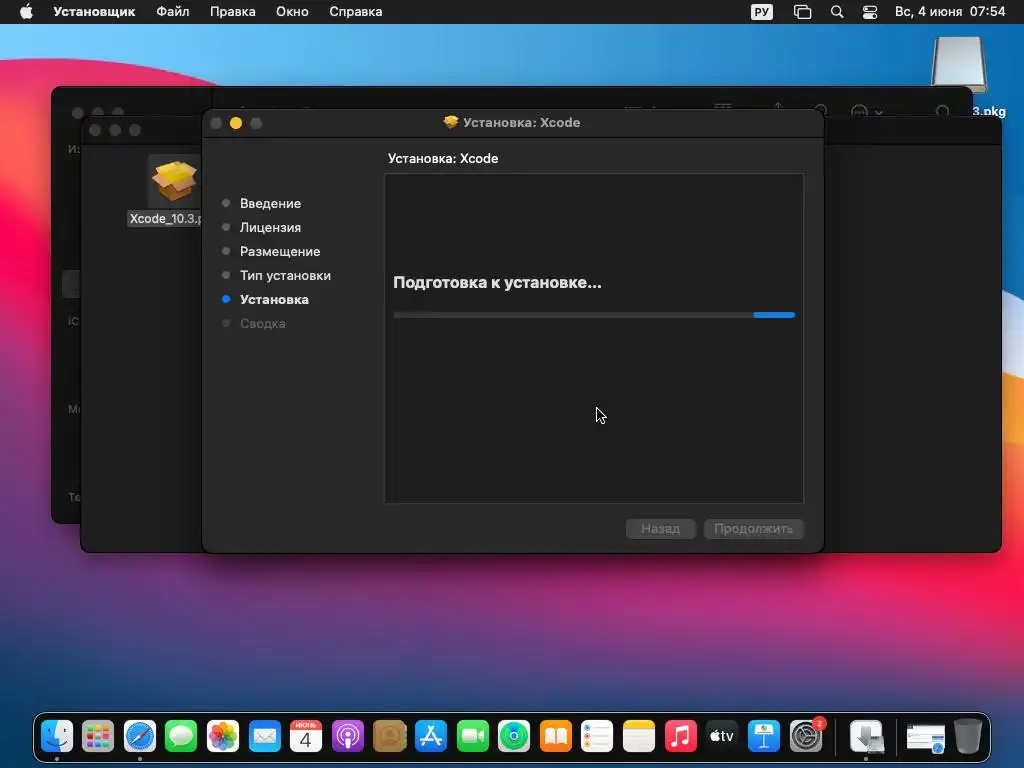Click the Установка: Xcode heading
Screen dimensions: 1024x768
[443, 158]
